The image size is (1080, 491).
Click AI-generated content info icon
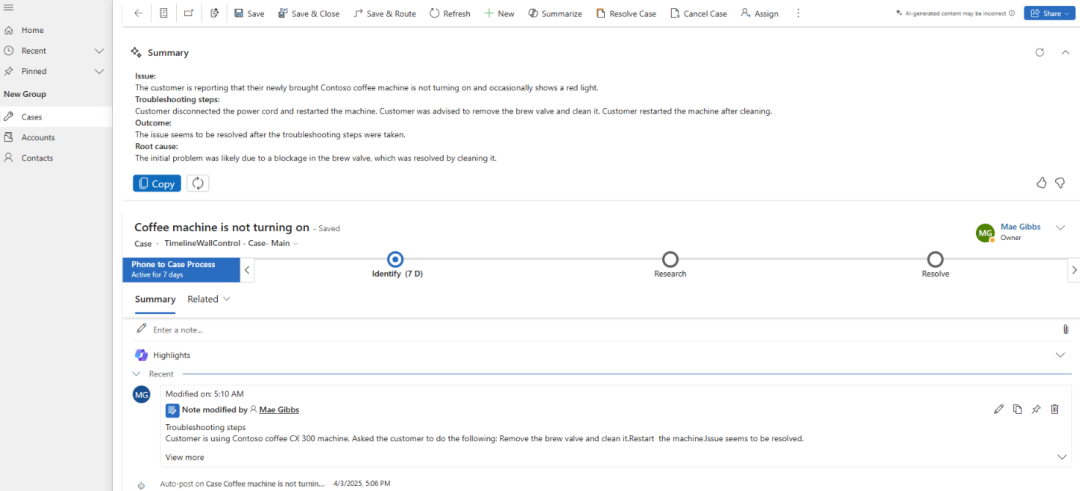[1011, 13]
